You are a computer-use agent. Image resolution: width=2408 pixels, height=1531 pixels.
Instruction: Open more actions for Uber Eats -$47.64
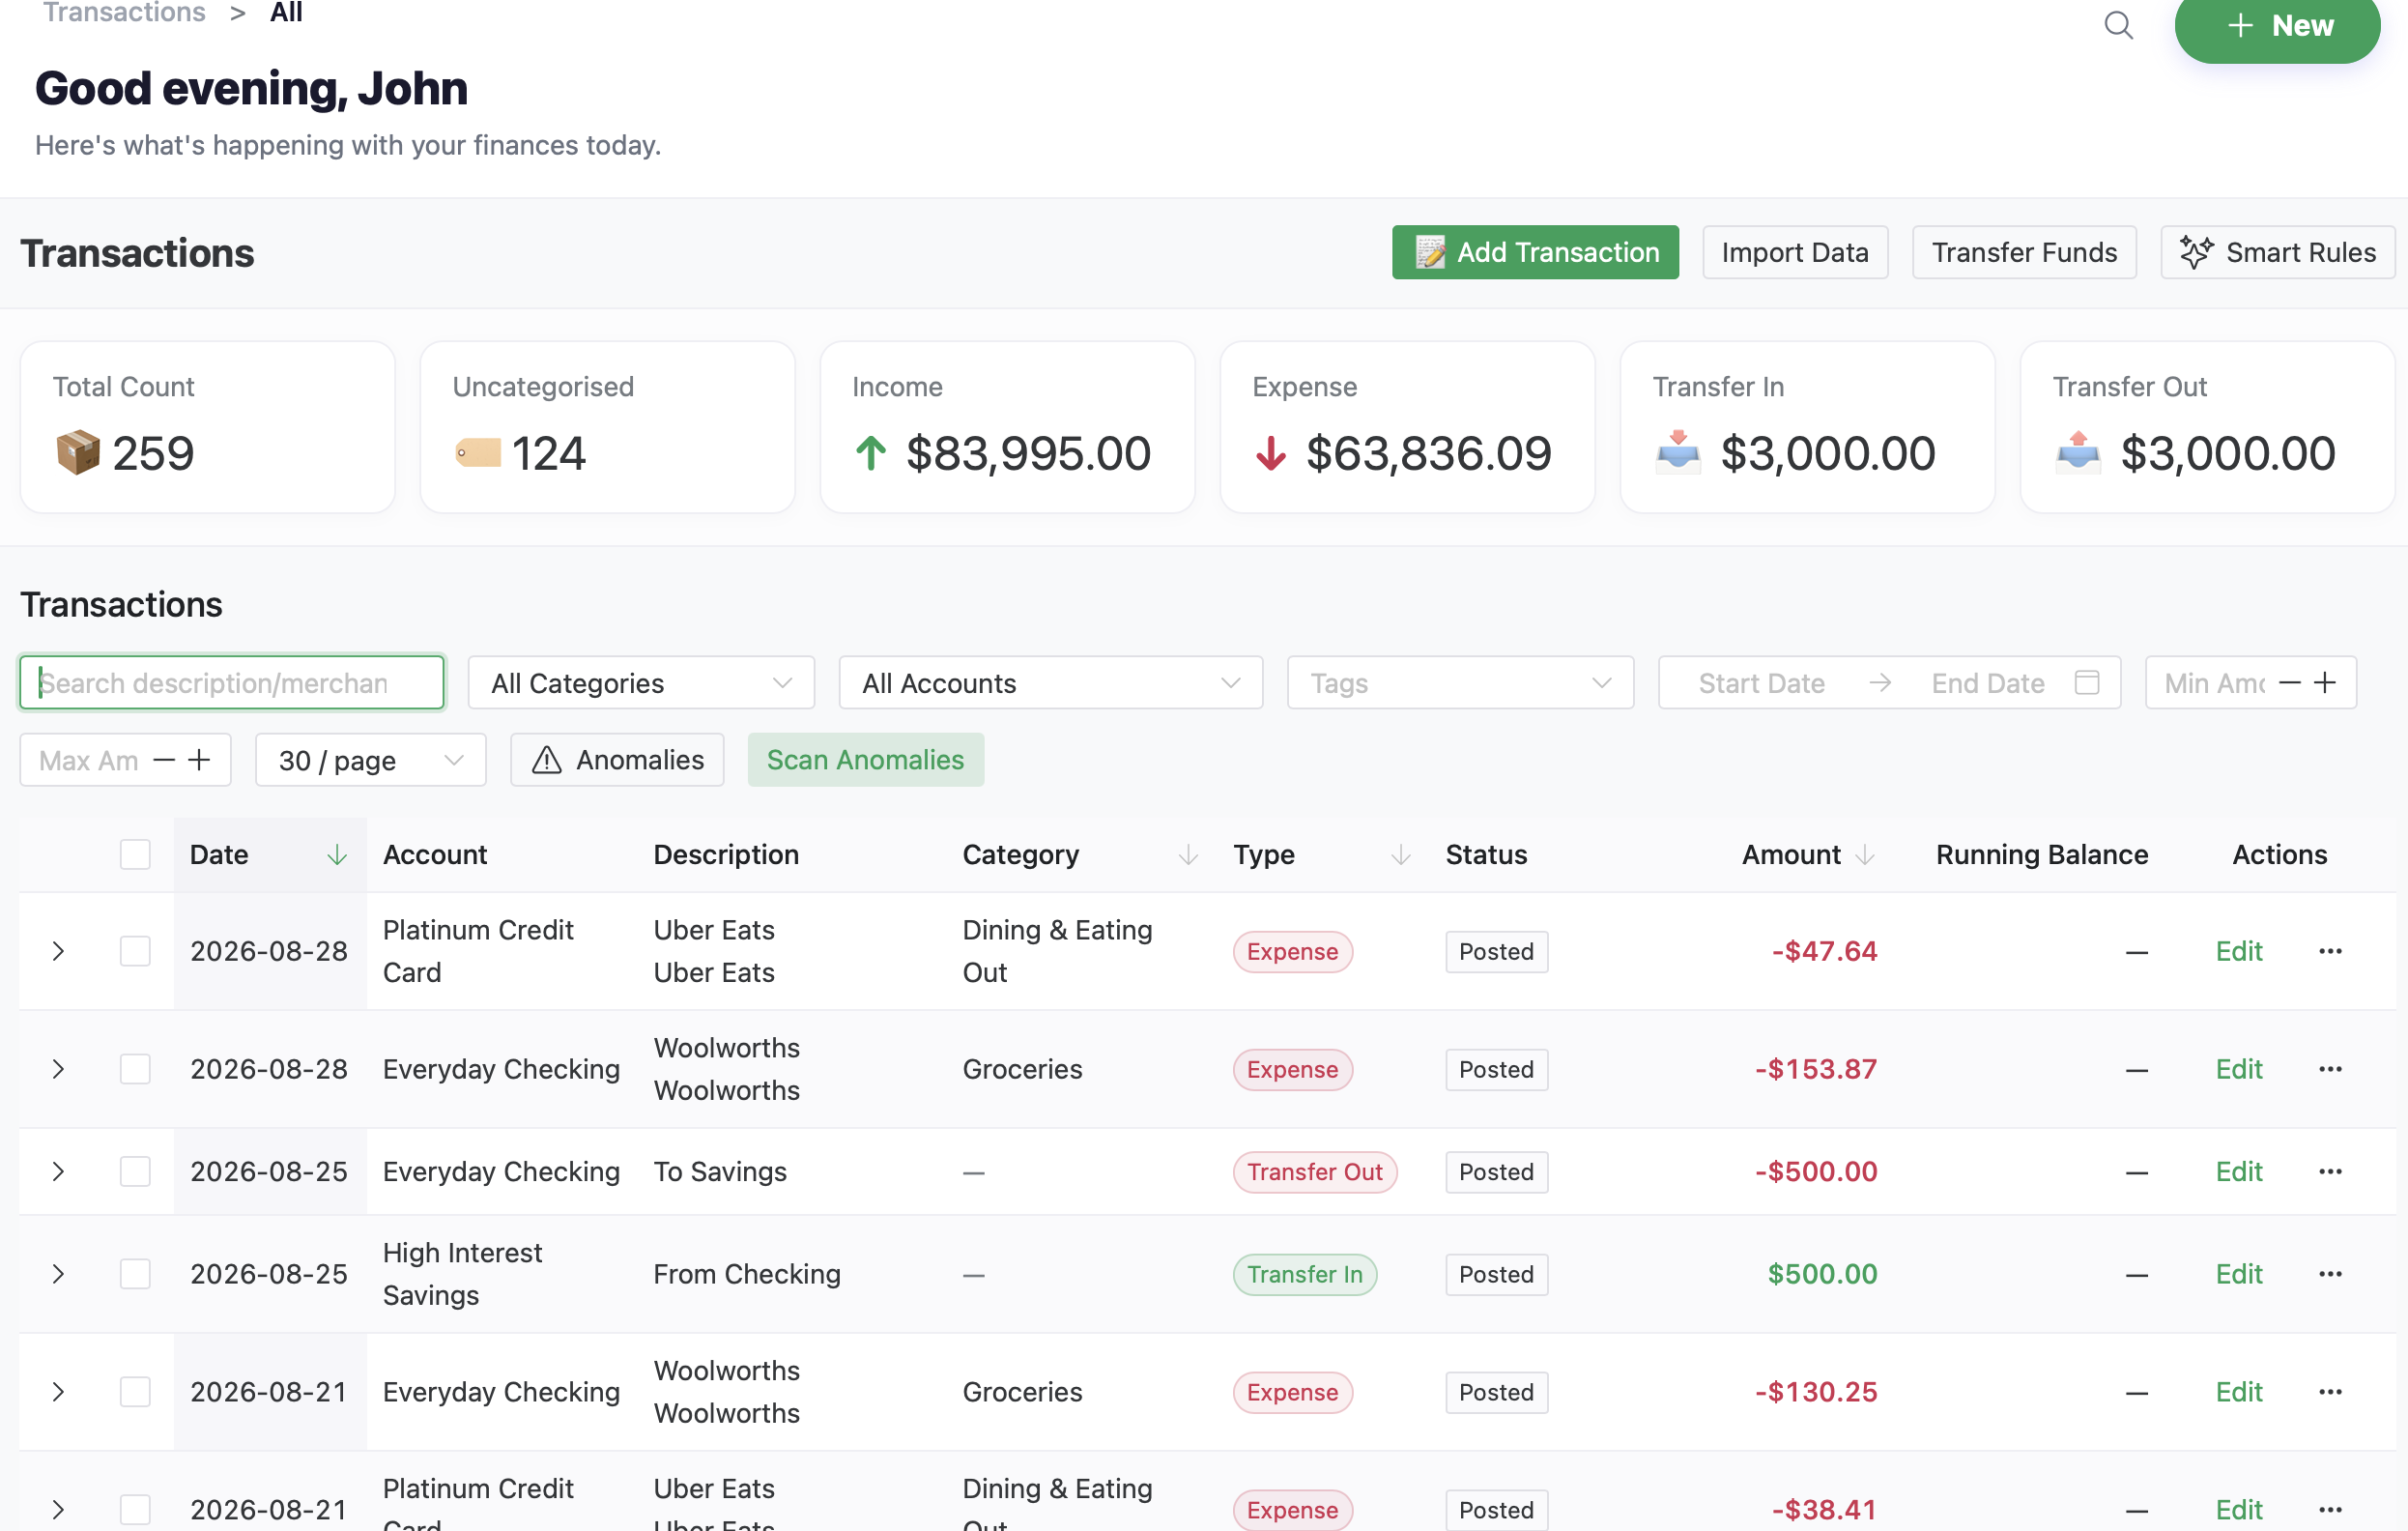[2330, 951]
